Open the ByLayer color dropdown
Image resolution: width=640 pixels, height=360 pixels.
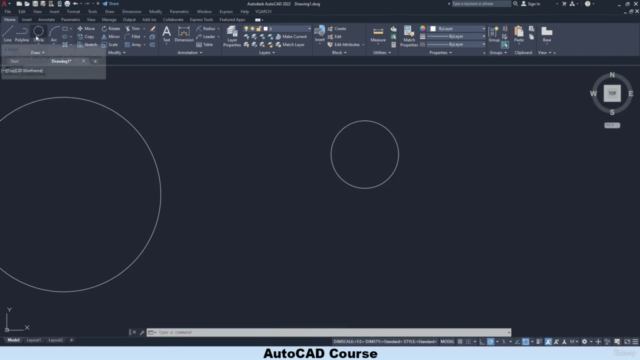point(458,29)
